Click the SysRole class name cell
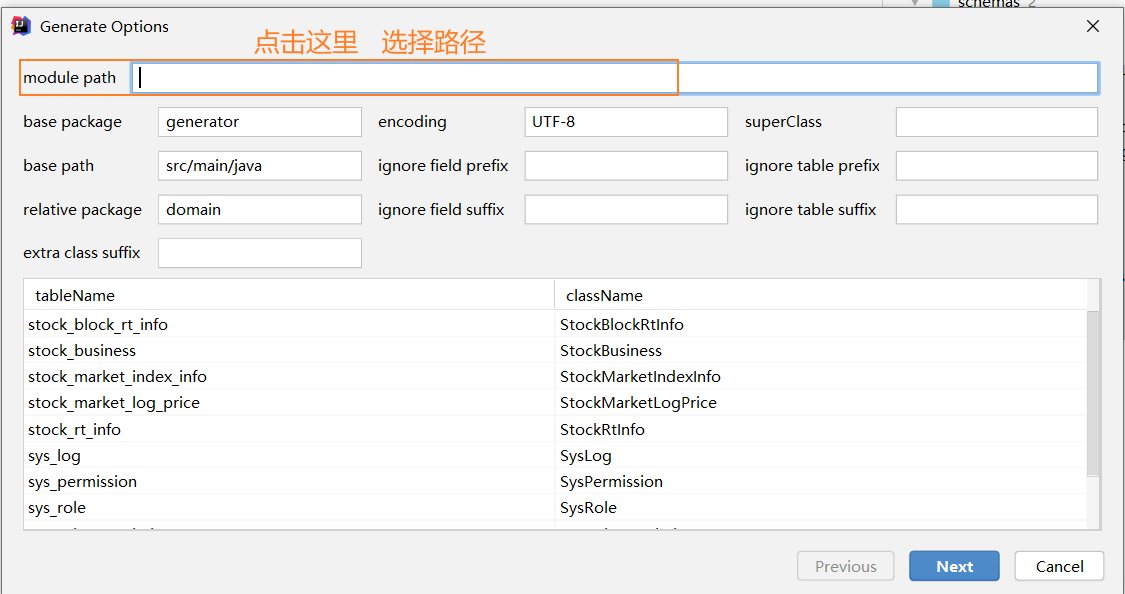Screen dimensions: 1125x594 pos(821,508)
